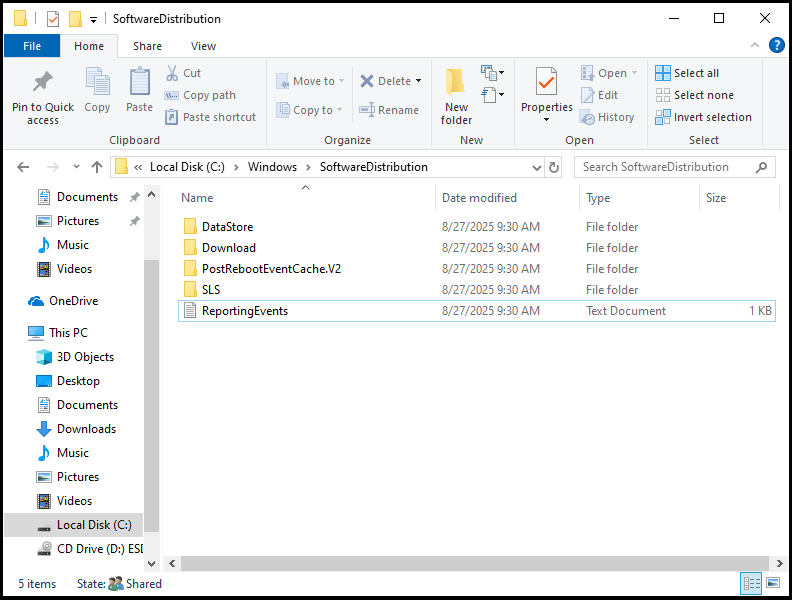Go up one folder level

pyautogui.click(x=97, y=167)
